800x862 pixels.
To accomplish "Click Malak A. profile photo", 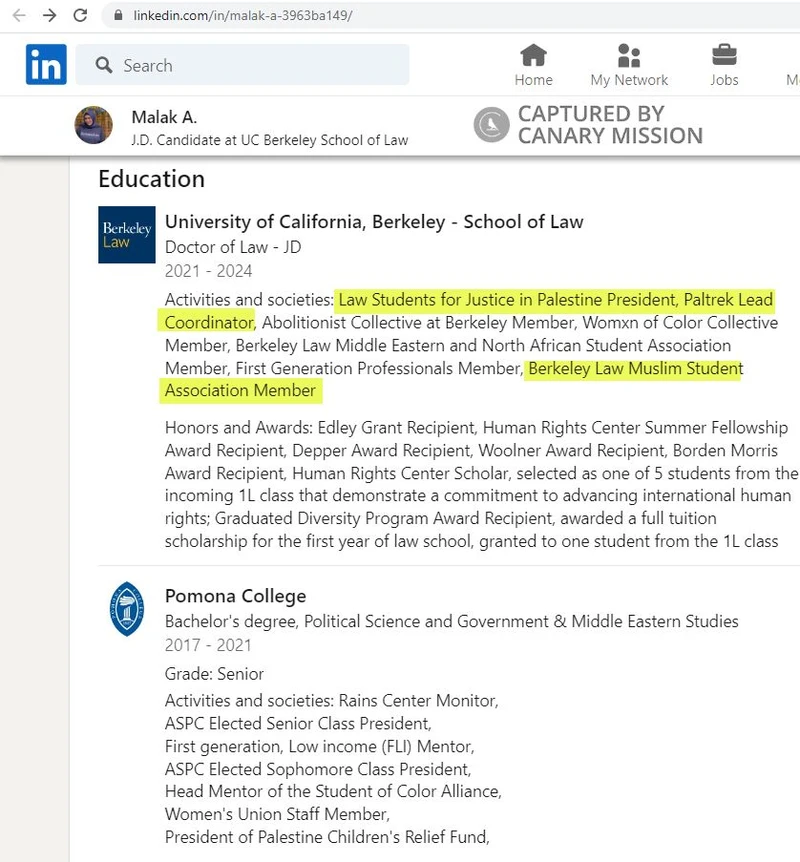I will [x=93, y=125].
